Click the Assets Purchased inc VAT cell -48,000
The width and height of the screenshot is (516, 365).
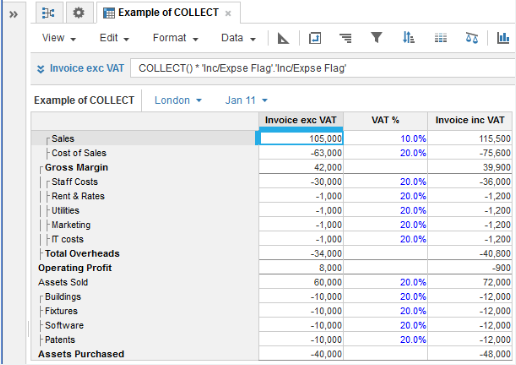click(x=470, y=354)
